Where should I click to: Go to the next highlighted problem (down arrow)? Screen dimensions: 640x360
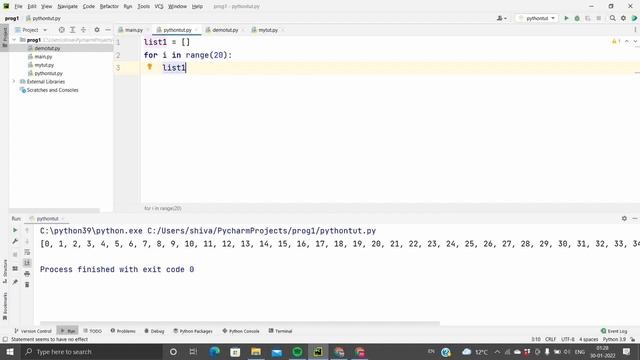[635, 41]
